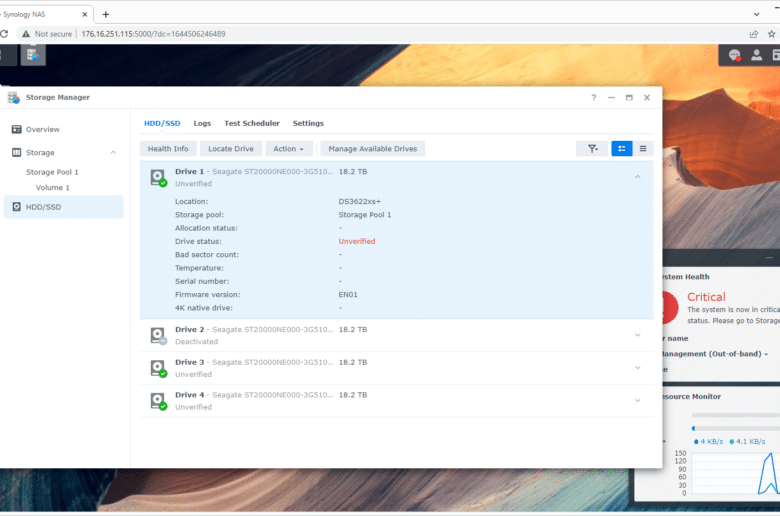Open the browser tab search chevron

coord(756,14)
